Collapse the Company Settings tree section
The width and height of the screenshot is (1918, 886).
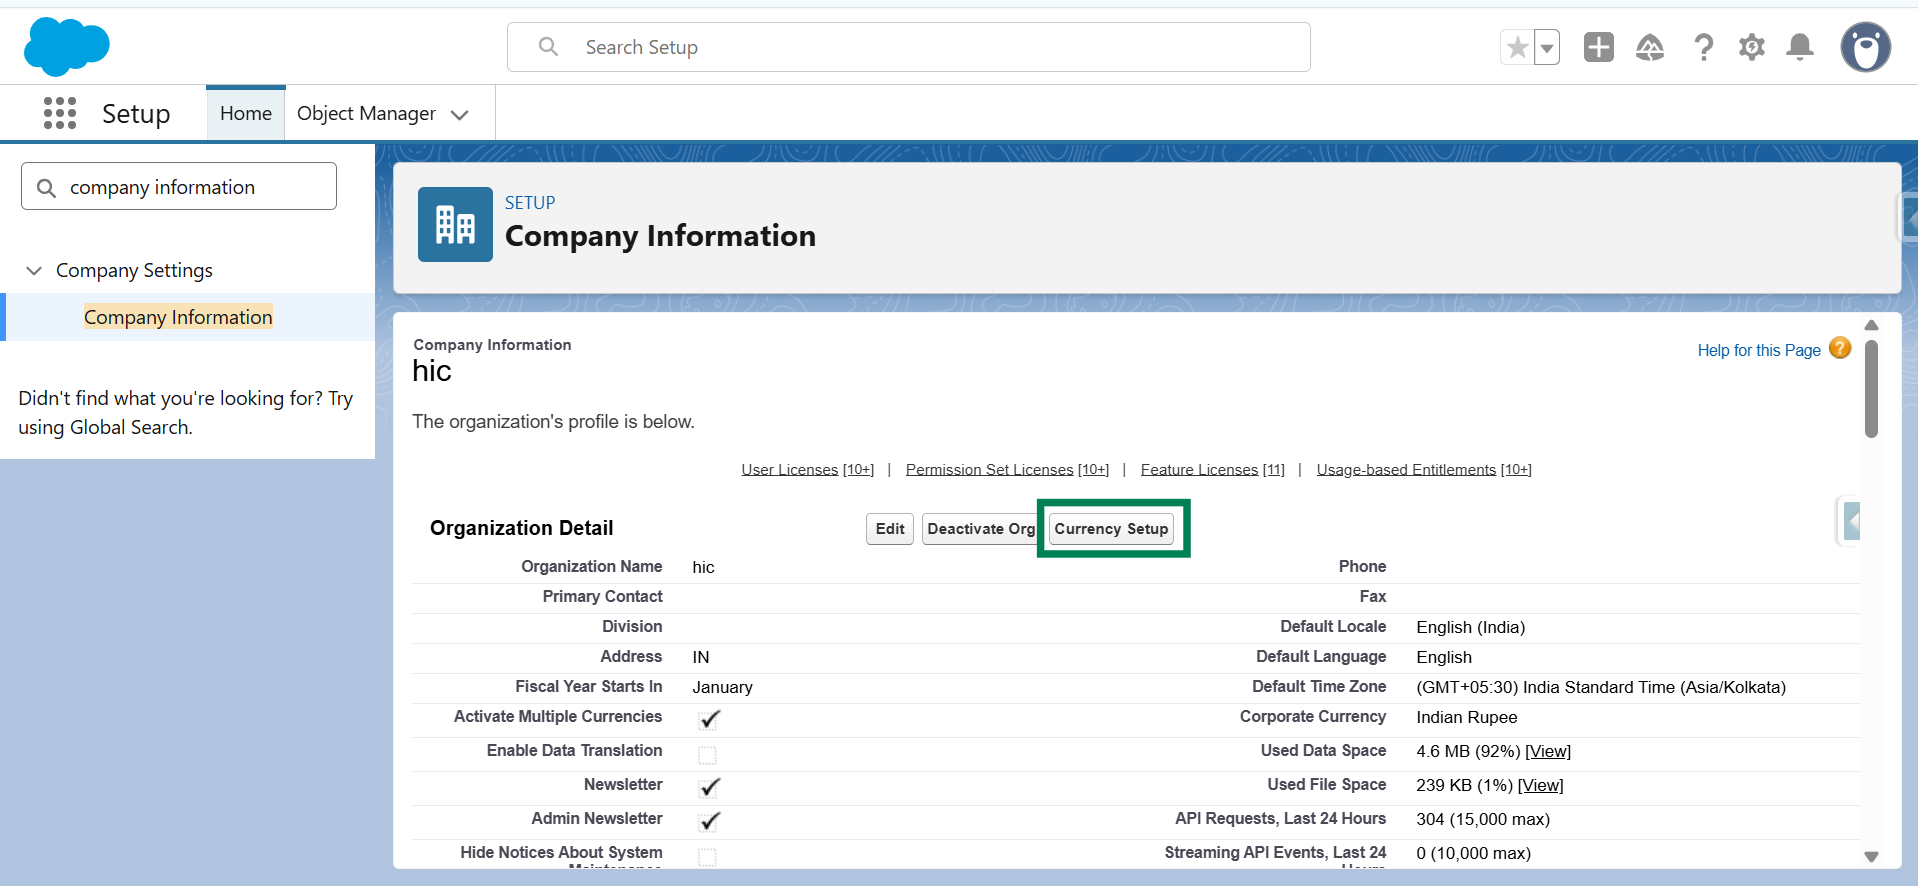(34, 271)
